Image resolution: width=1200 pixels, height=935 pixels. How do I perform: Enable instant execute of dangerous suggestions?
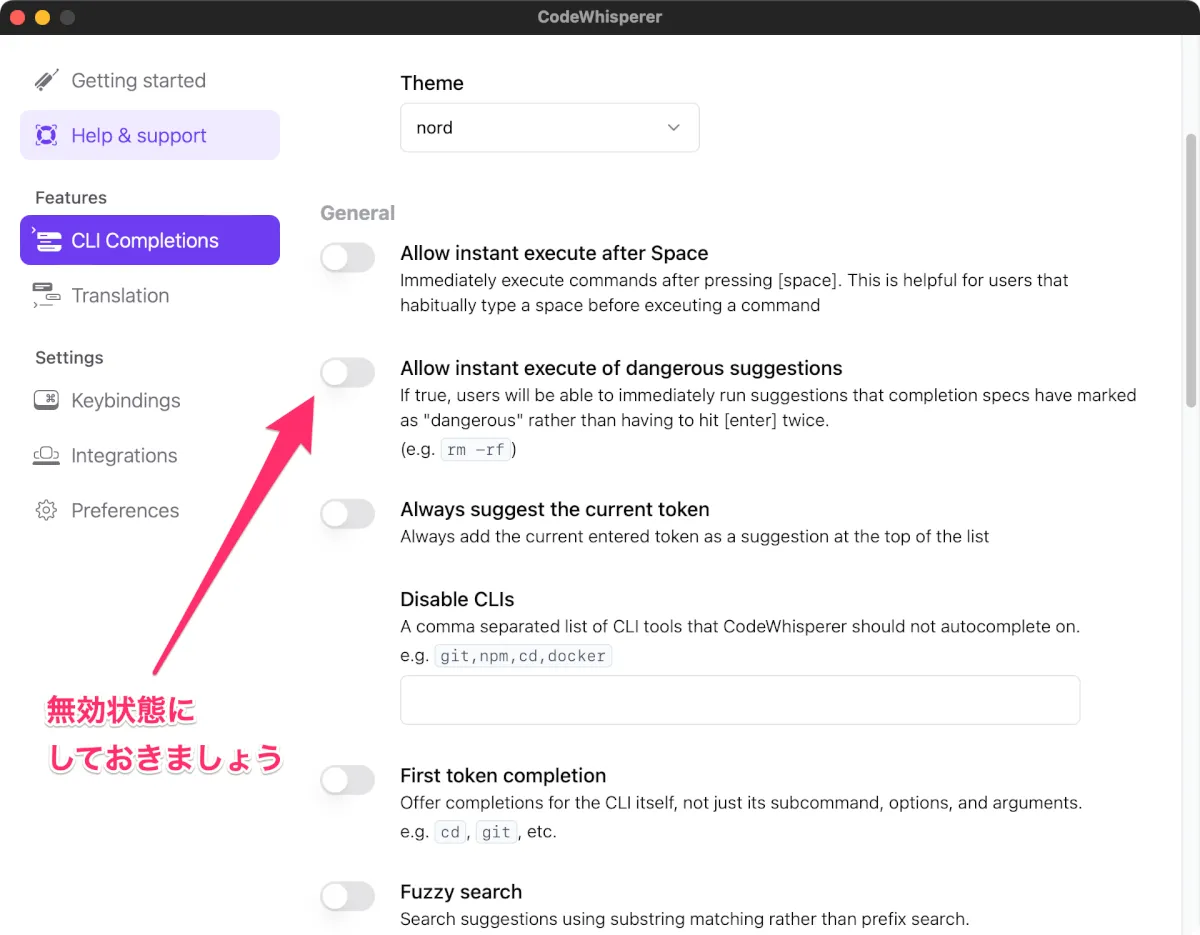click(347, 373)
